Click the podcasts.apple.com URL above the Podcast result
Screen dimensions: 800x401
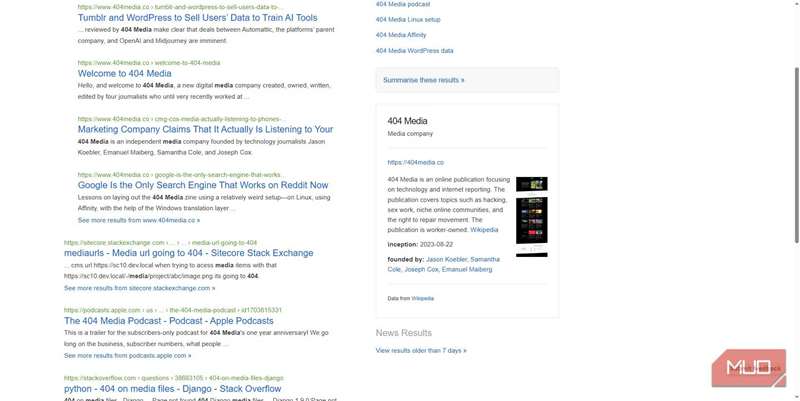(173, 310)
